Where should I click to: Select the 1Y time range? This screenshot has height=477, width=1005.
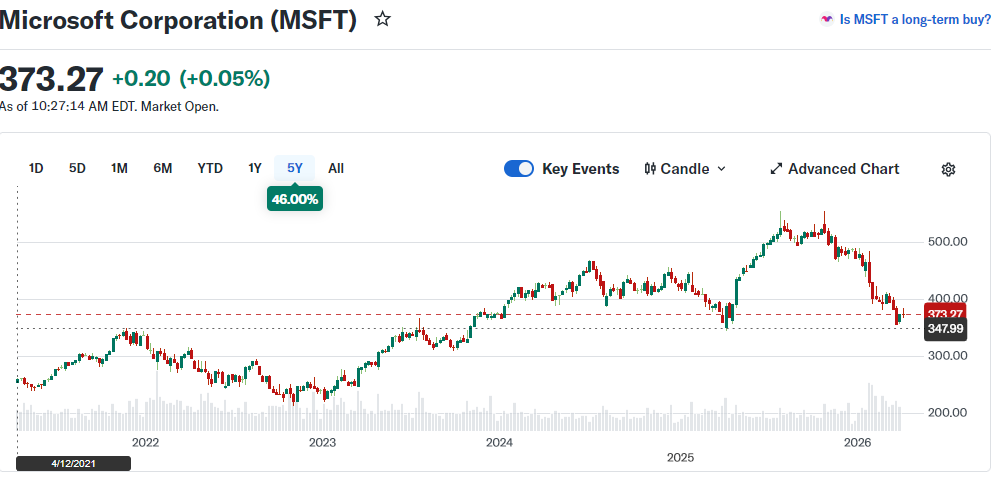point(255,168)
